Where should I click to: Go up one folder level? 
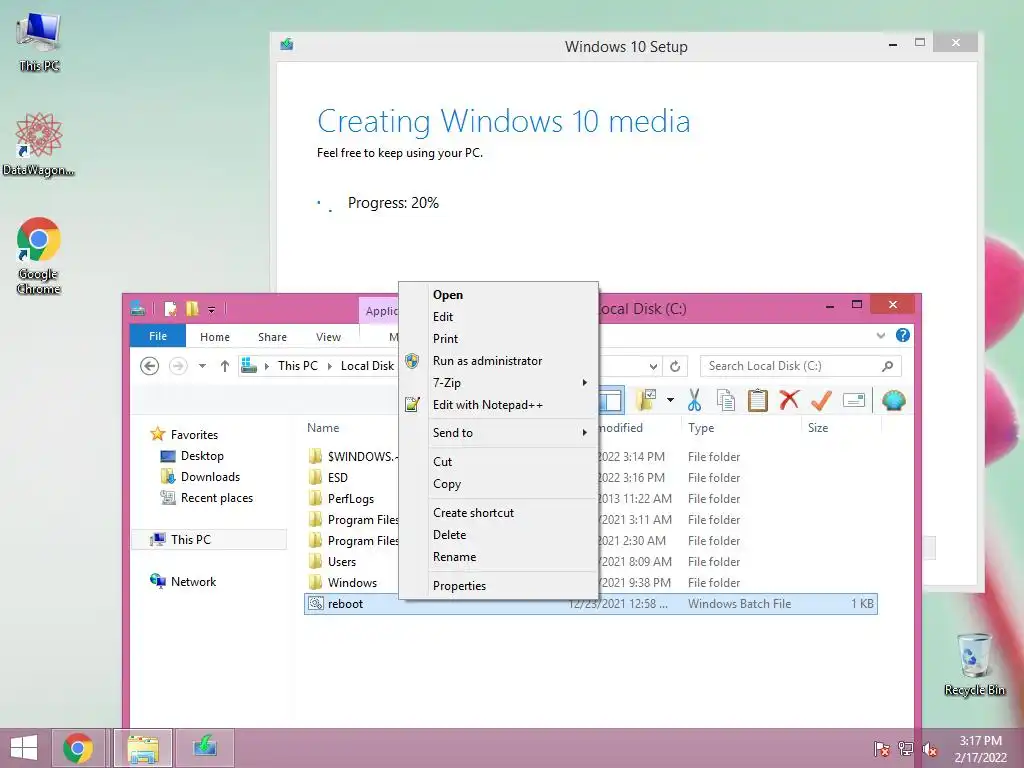click(x=225, y=366)
